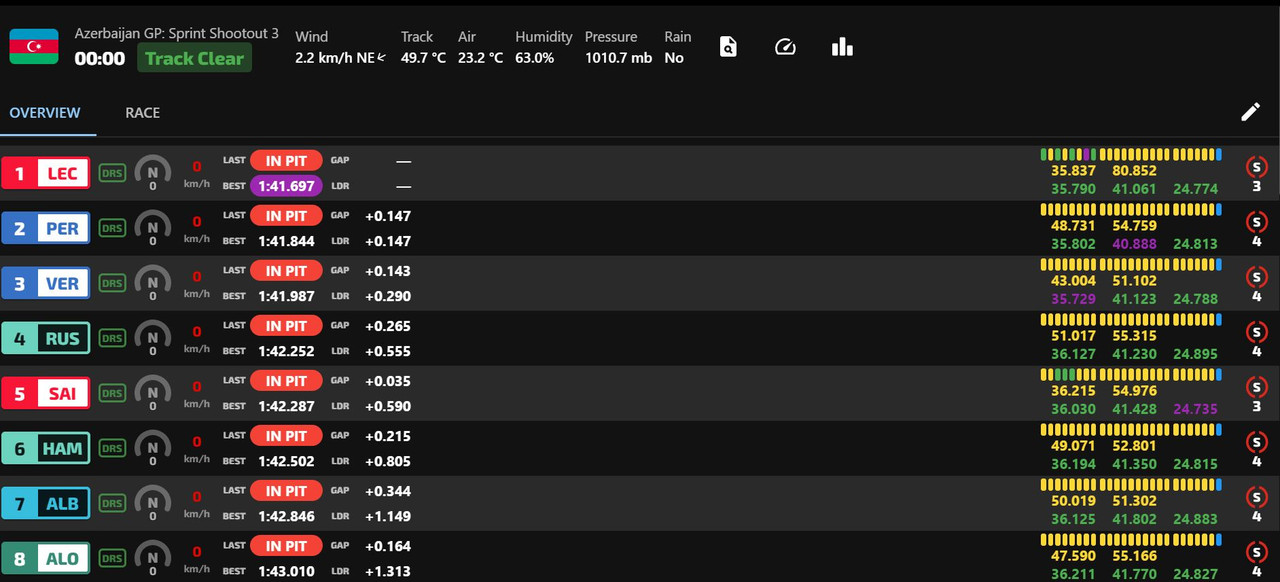The image size is (1280, 582).
Task: Click the soft tyre icon for VER
Action: click(1256, 277)
